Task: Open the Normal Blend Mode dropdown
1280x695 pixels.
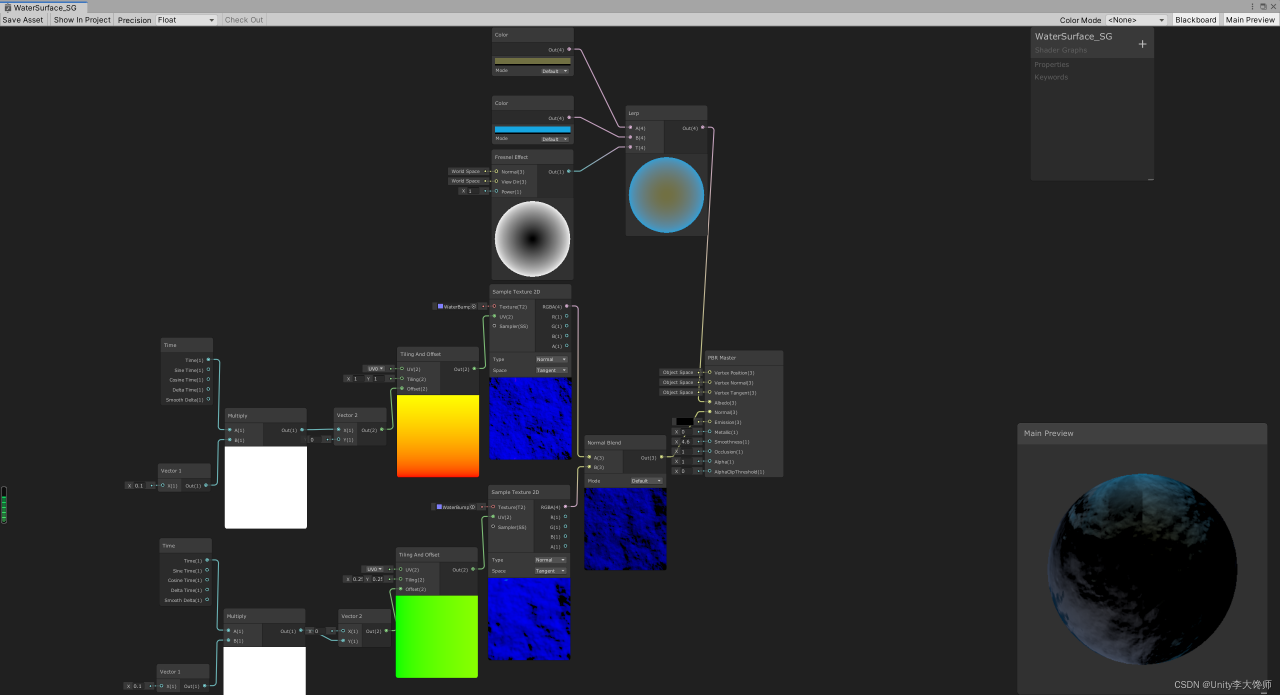Action: 646,481
